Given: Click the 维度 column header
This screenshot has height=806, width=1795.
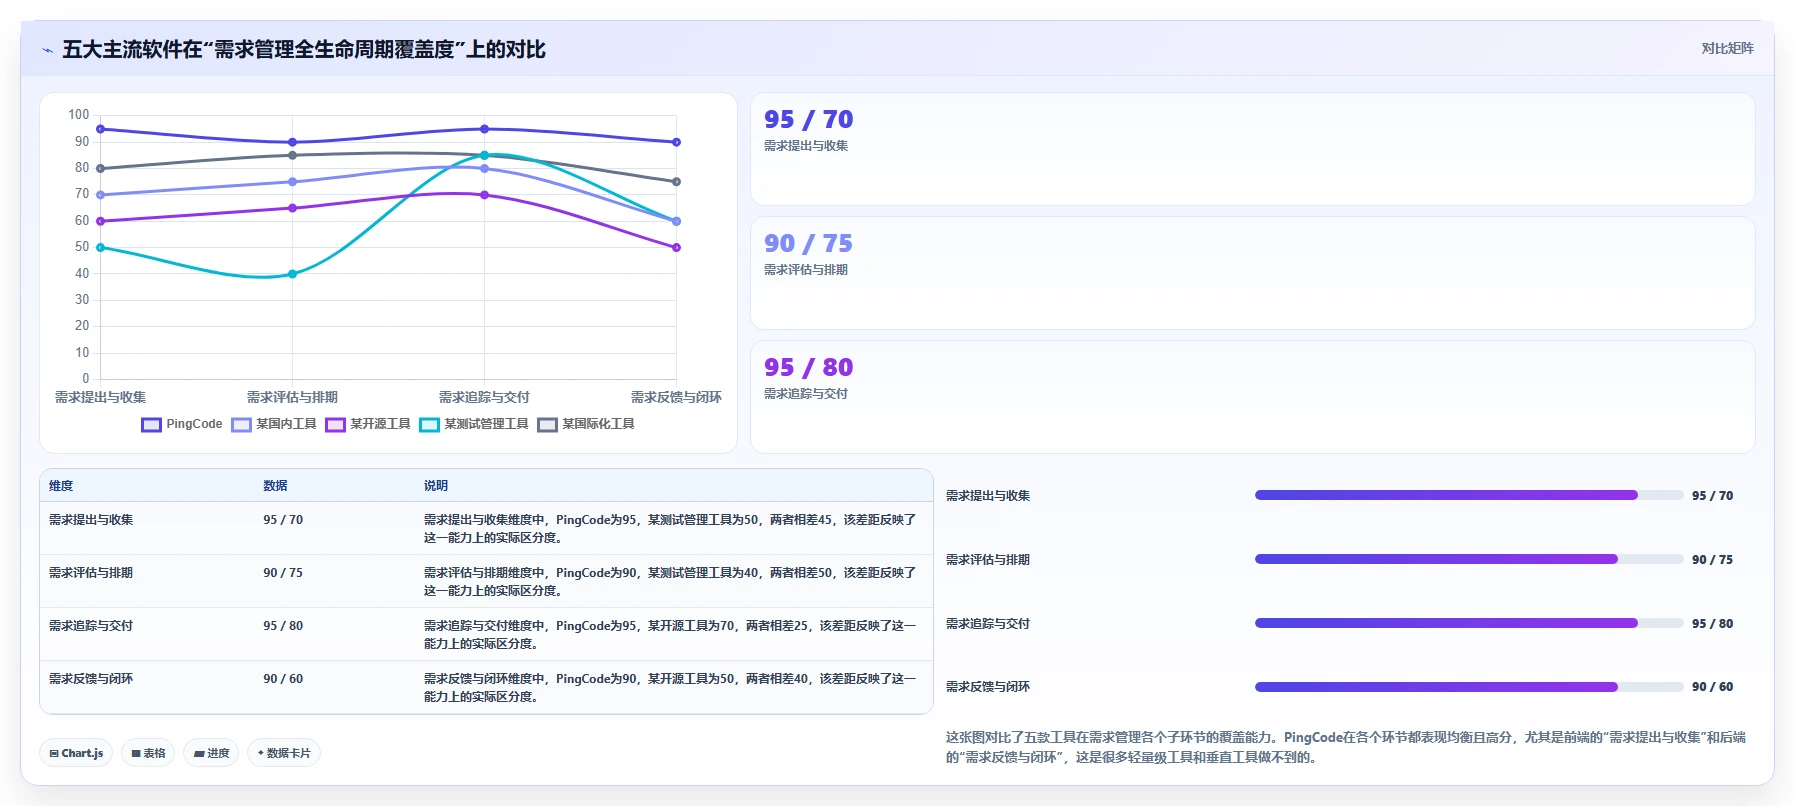Looking at the screenshot, I should 61,486.
